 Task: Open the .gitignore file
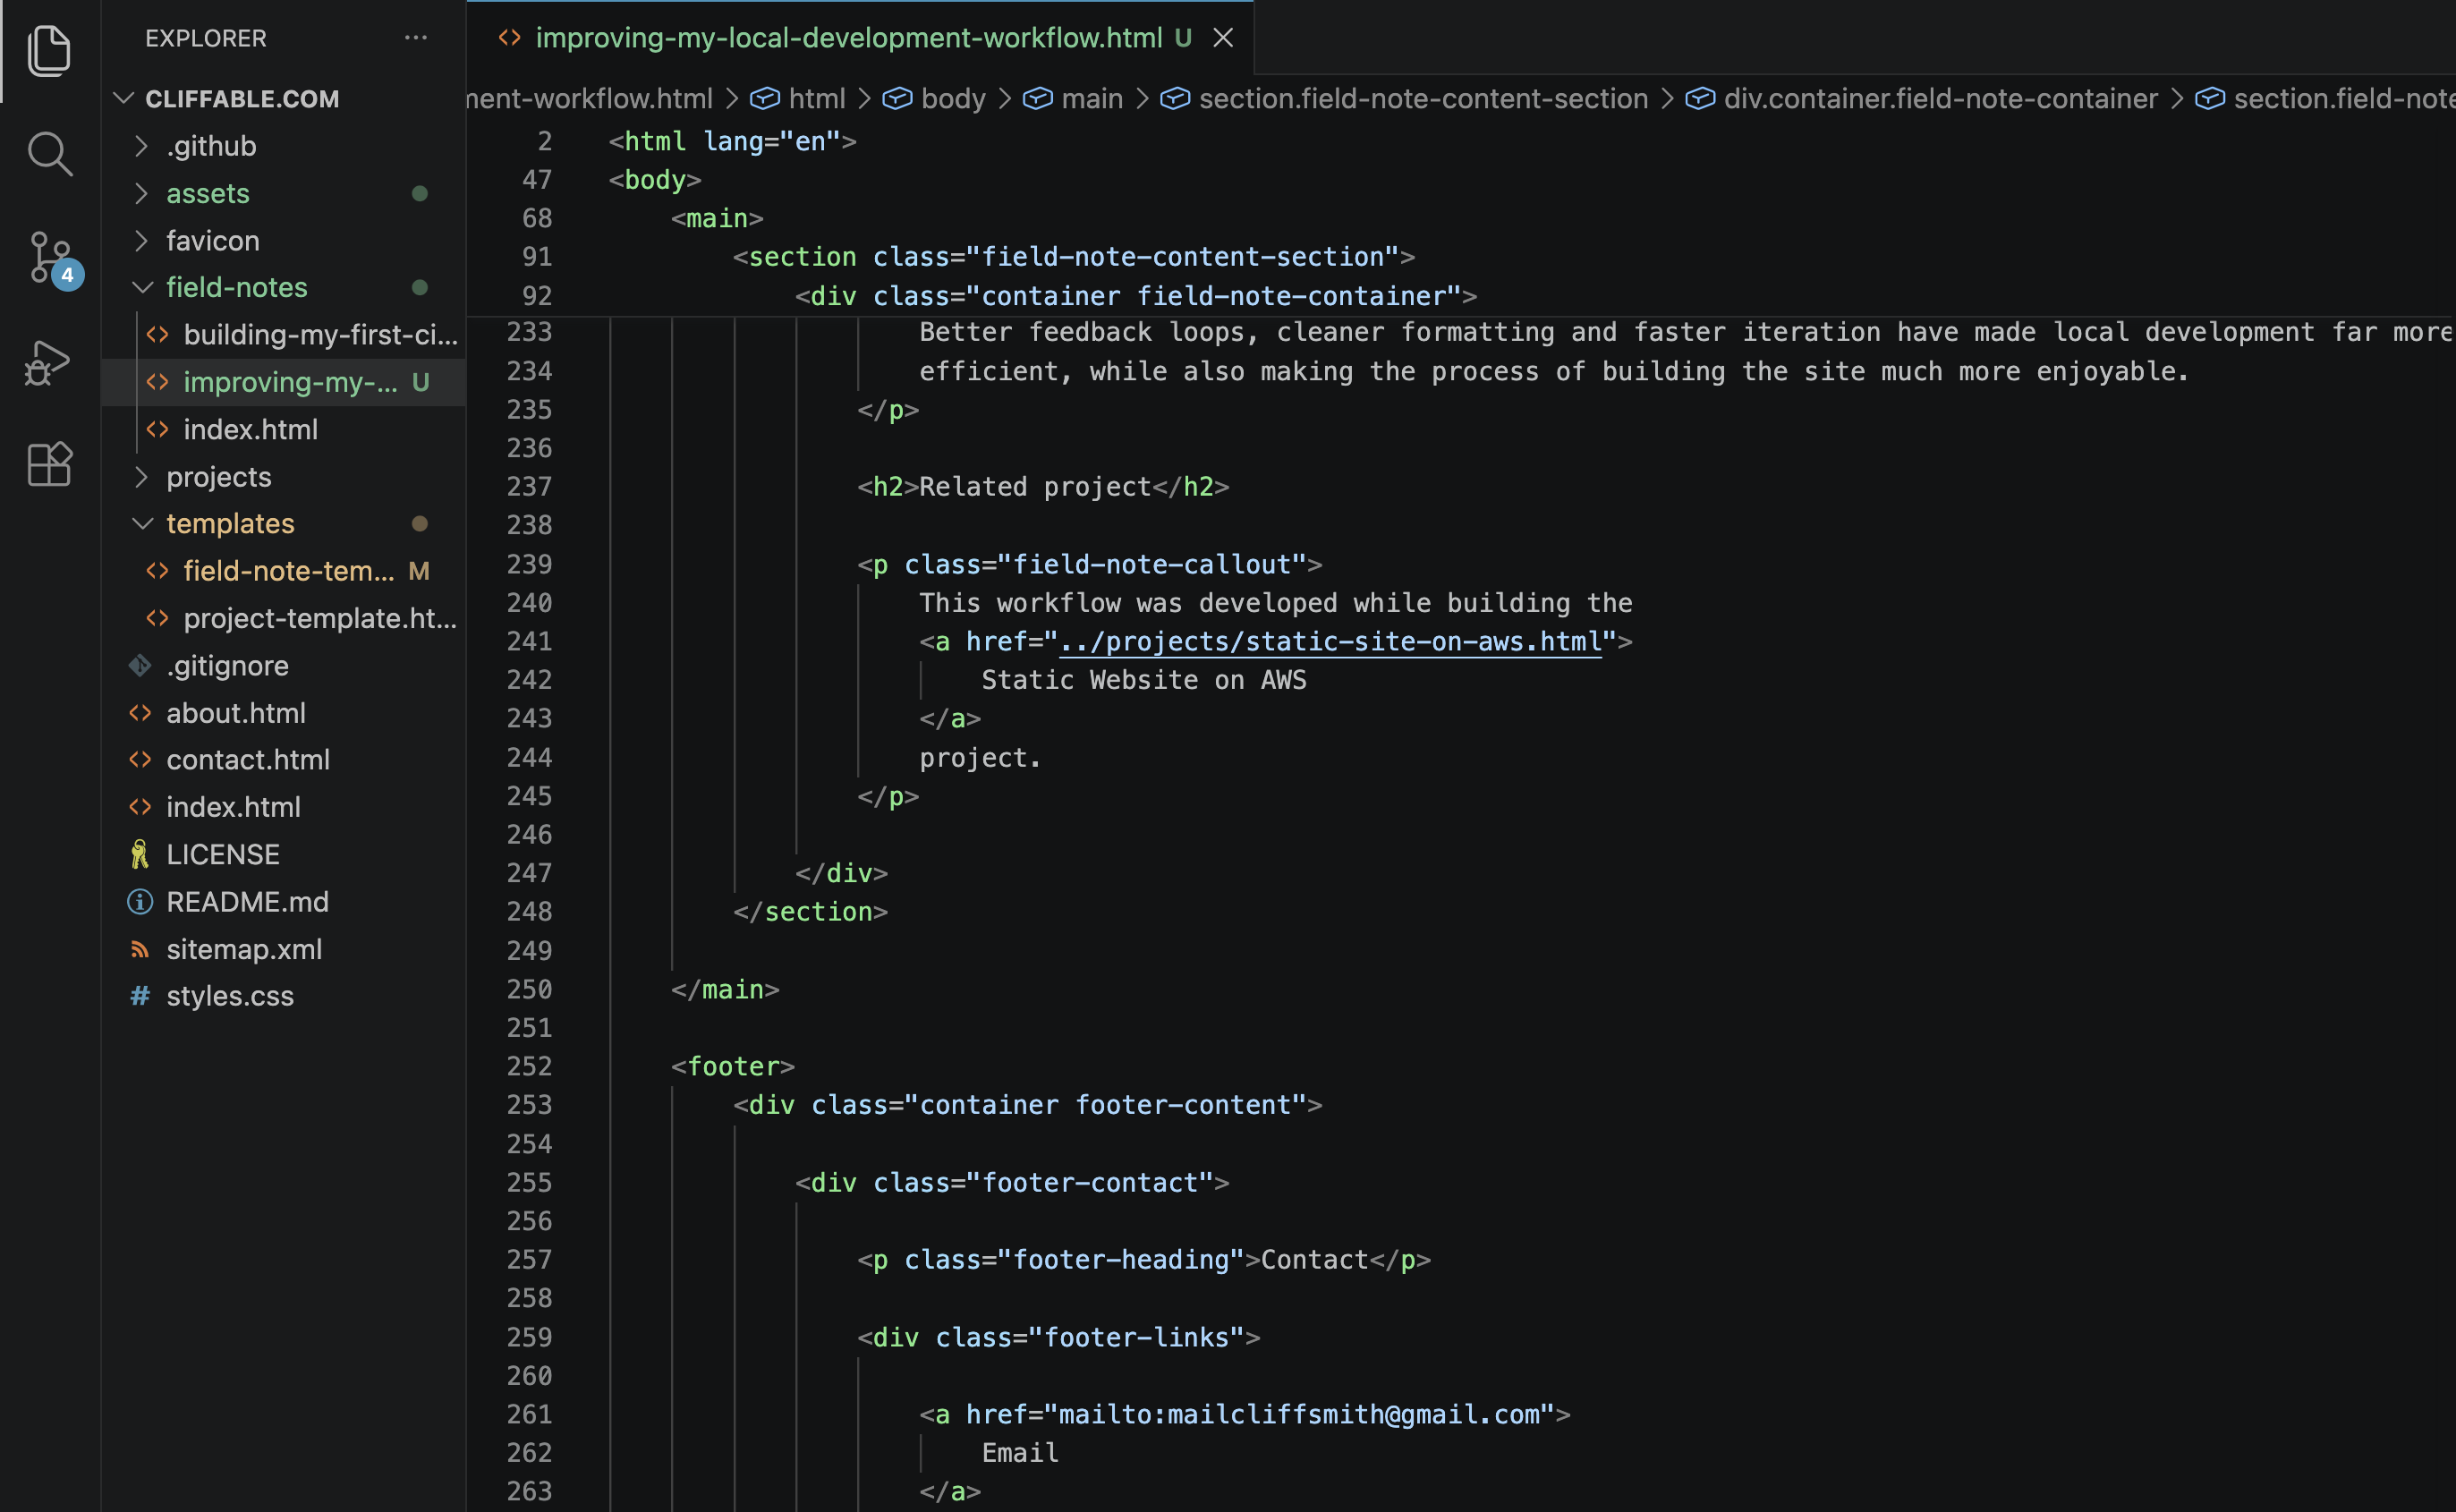click(x=284, y=666)
